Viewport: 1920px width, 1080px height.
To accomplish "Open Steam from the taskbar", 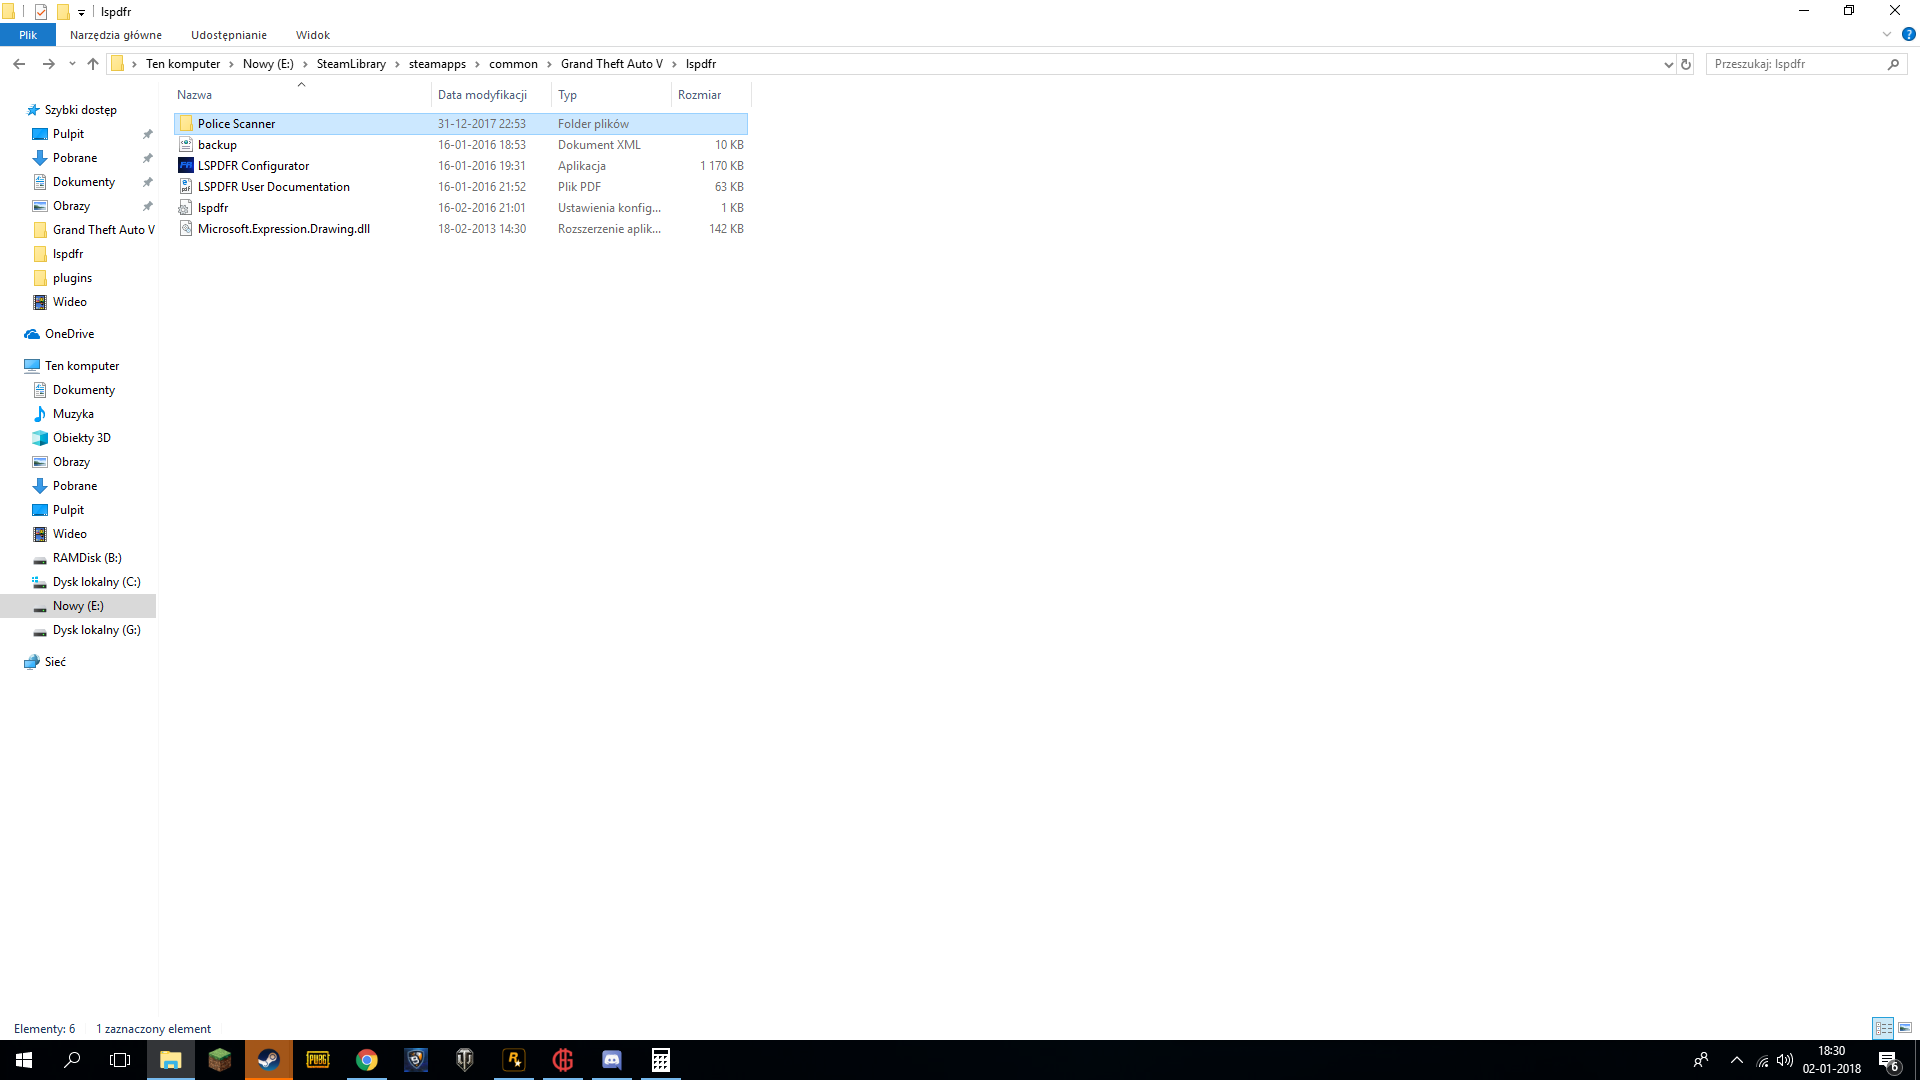I will 268,1060.
